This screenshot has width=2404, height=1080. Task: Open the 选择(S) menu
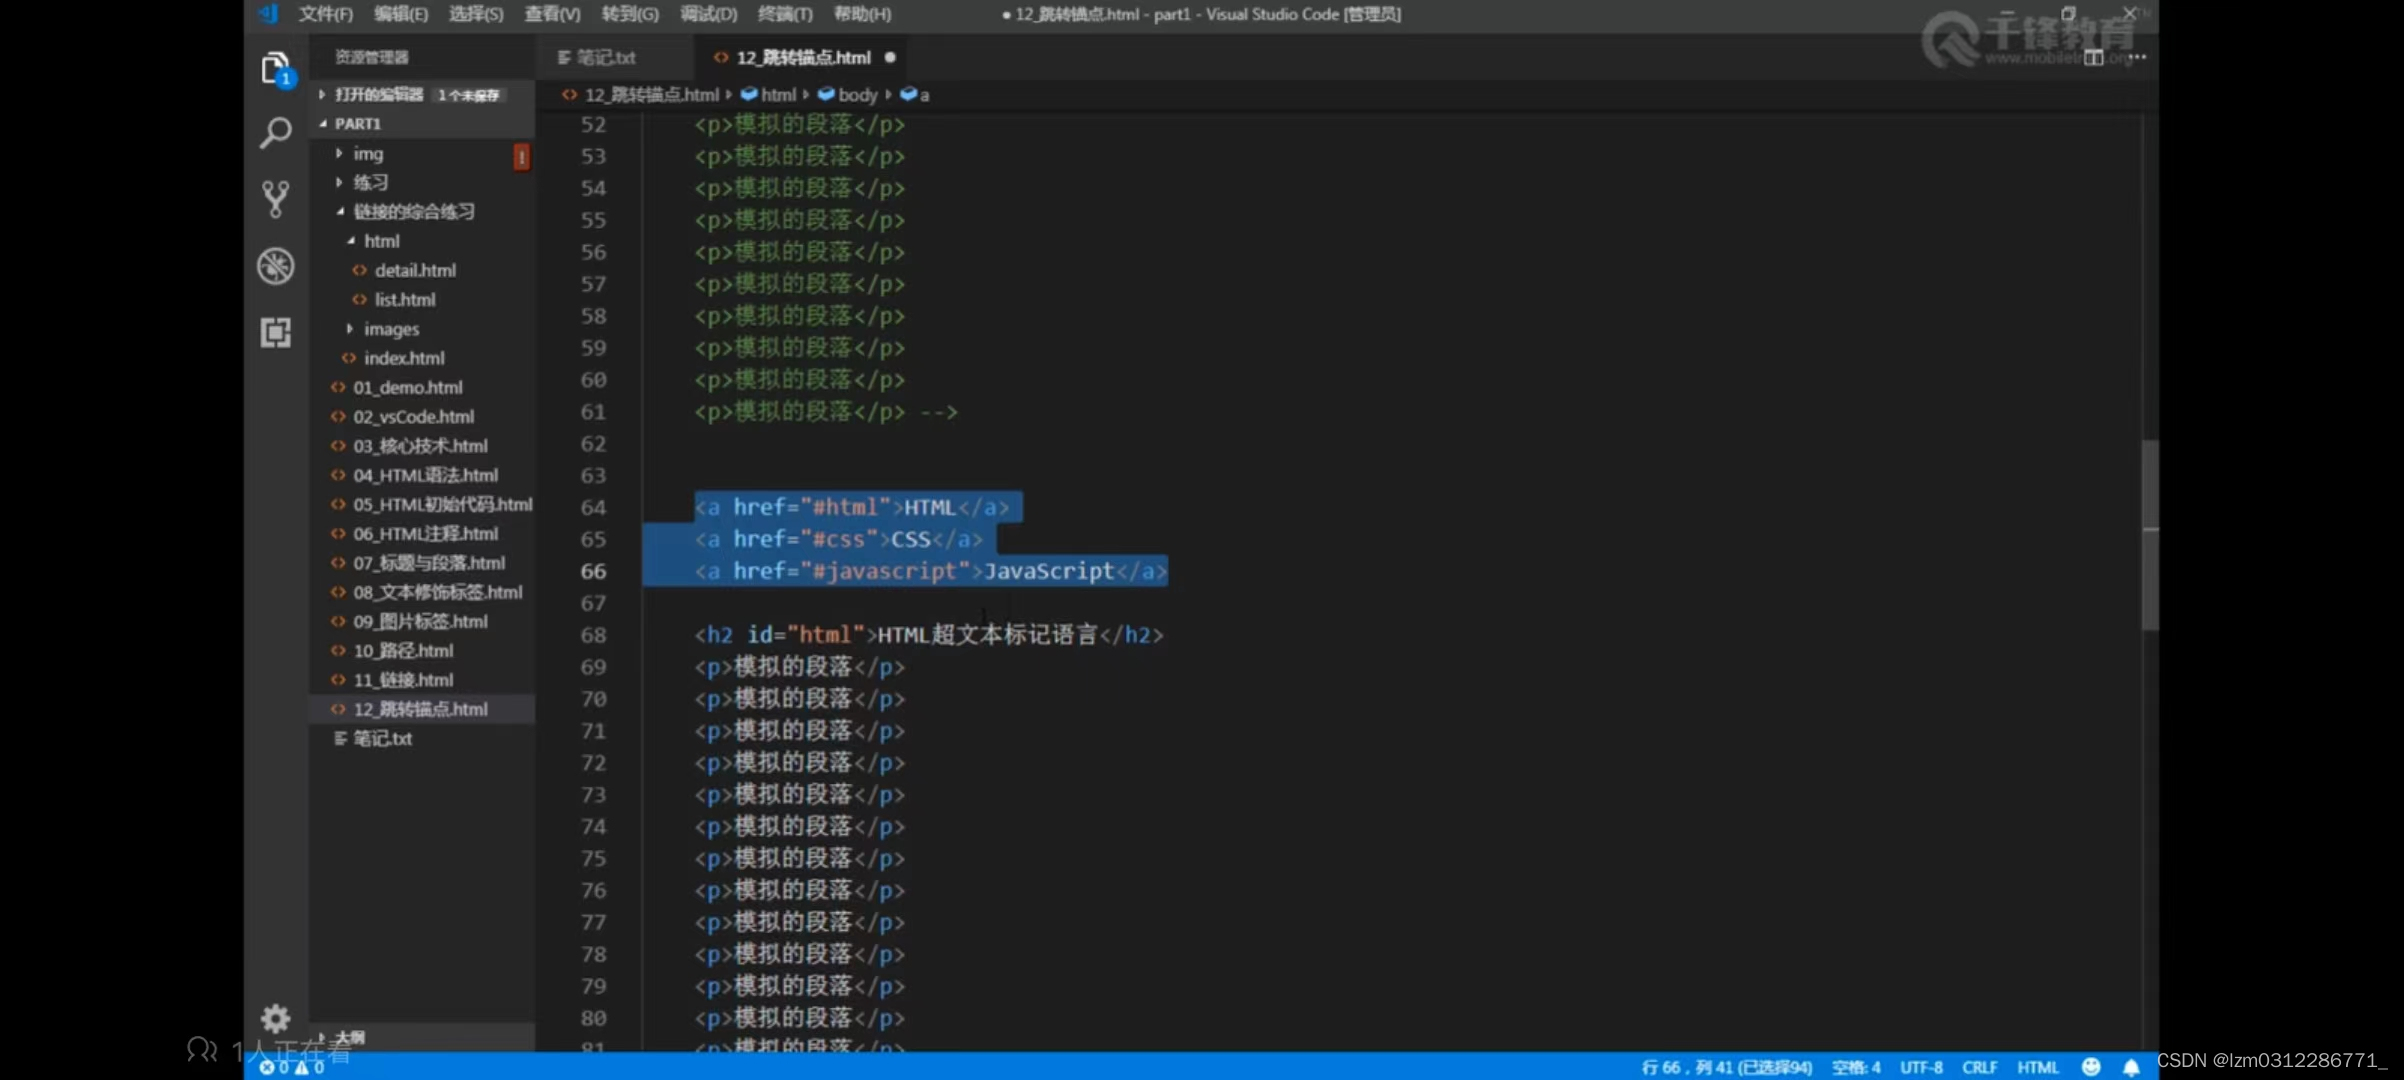(476, 14)
